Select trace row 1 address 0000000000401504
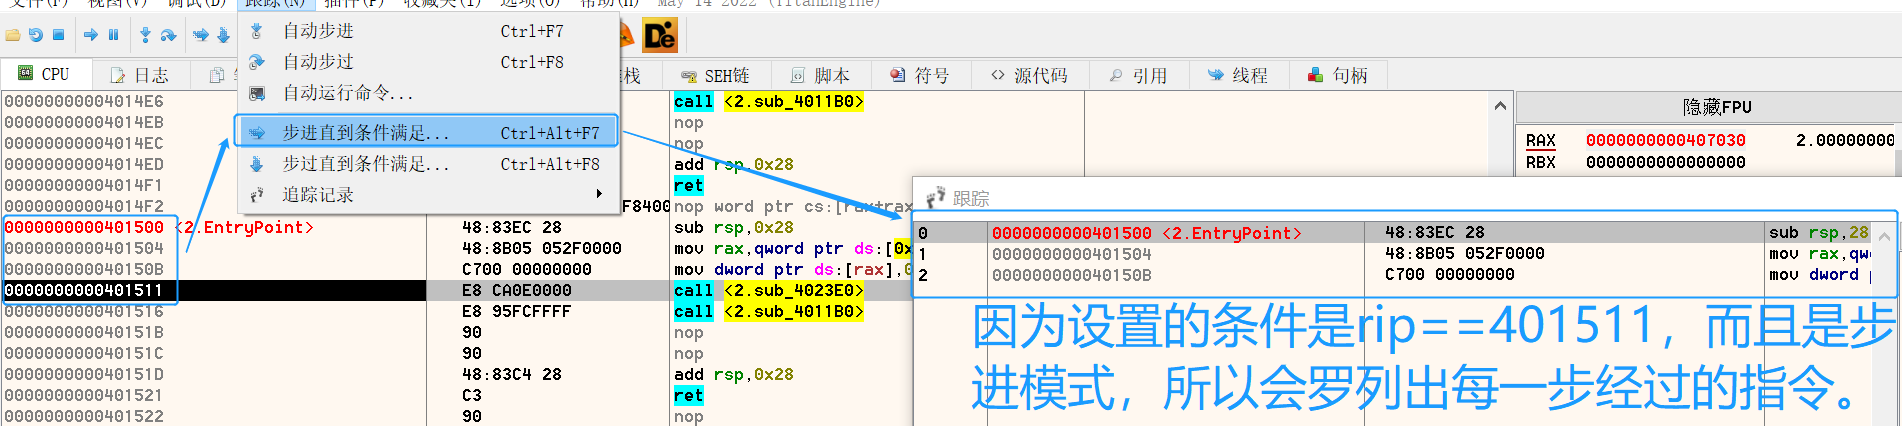Image resolution: width=1902 pixels, height=426 pixels. (1072, 254)
